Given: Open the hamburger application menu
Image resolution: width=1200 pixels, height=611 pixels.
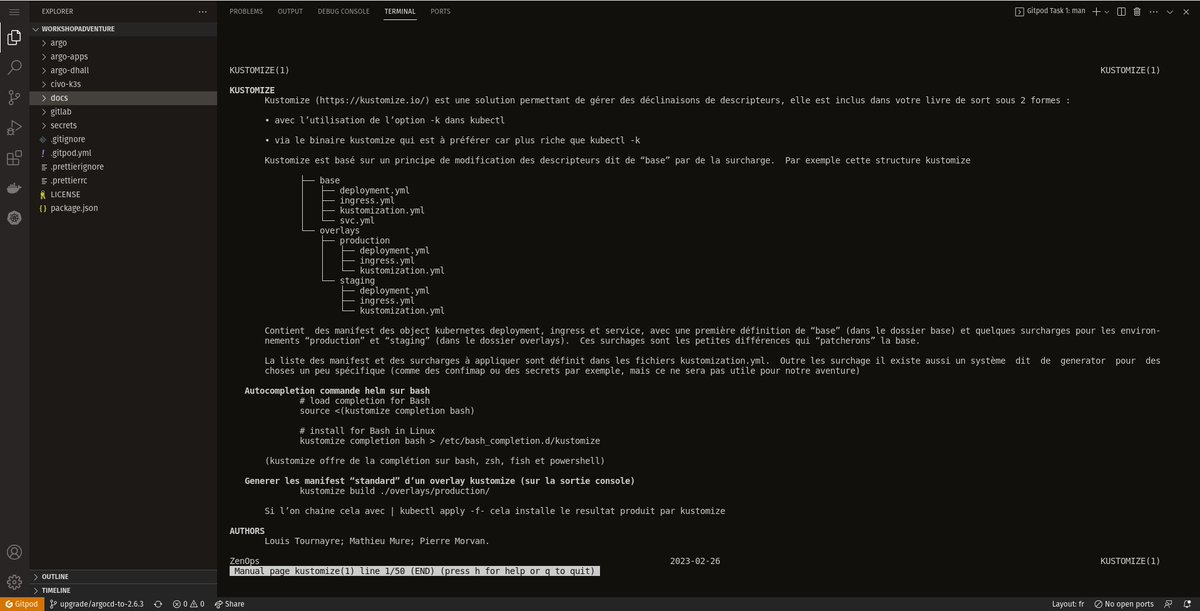Looking at the screenshot, I should click(x=14, y=11).
